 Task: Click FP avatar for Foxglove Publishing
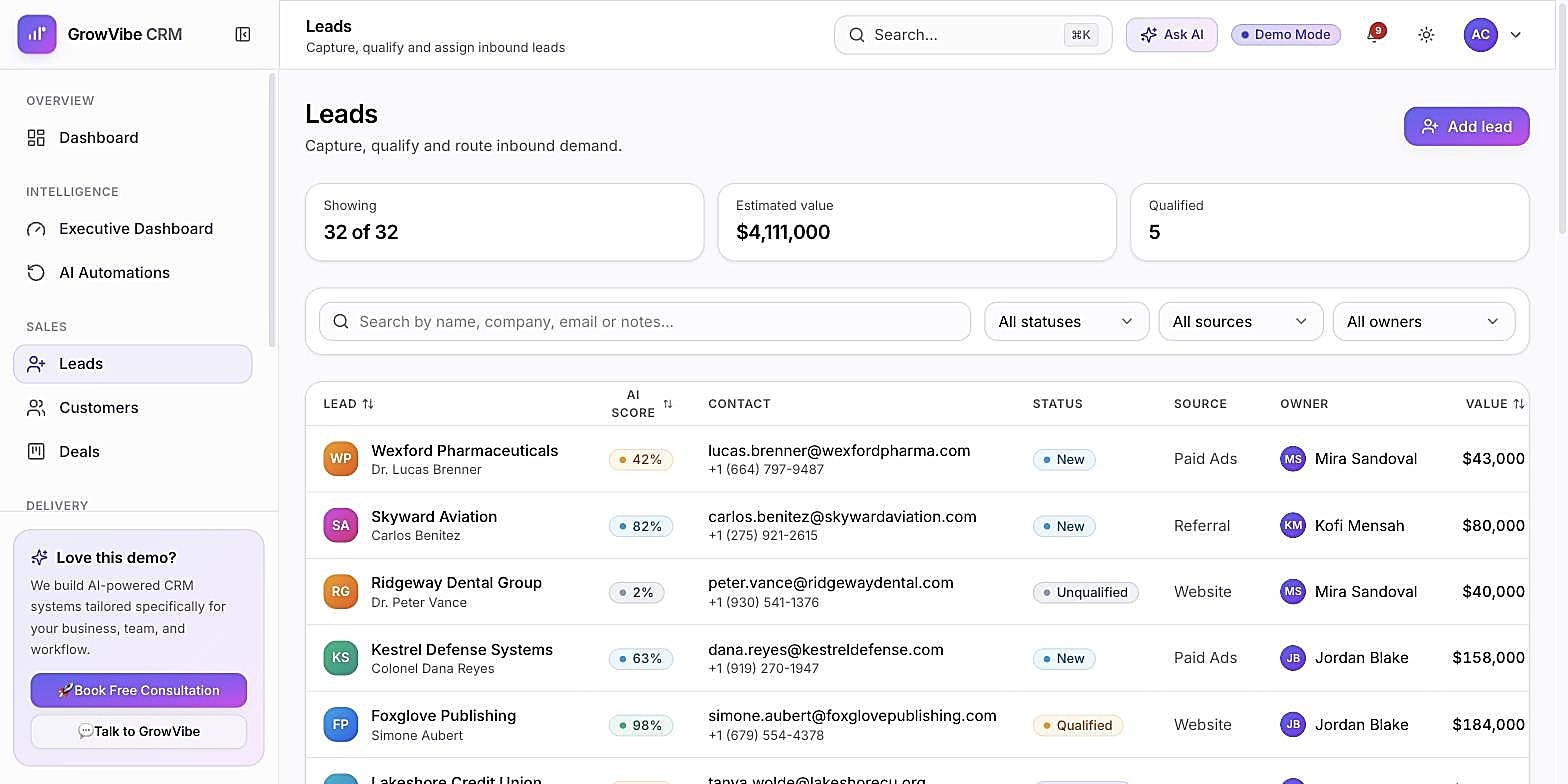[340, 724]
